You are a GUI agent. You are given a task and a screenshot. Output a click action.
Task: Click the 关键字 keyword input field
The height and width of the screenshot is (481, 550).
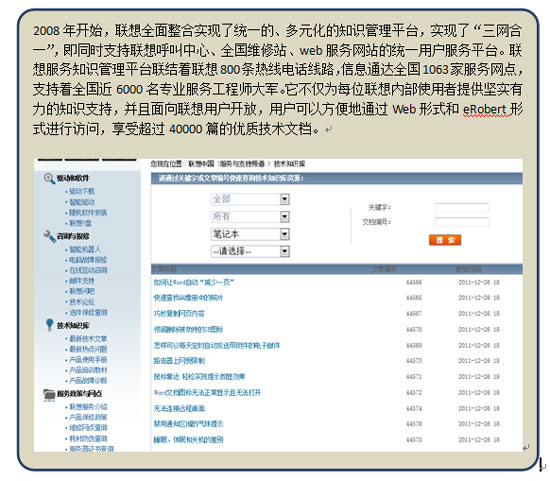coord(462,207)
